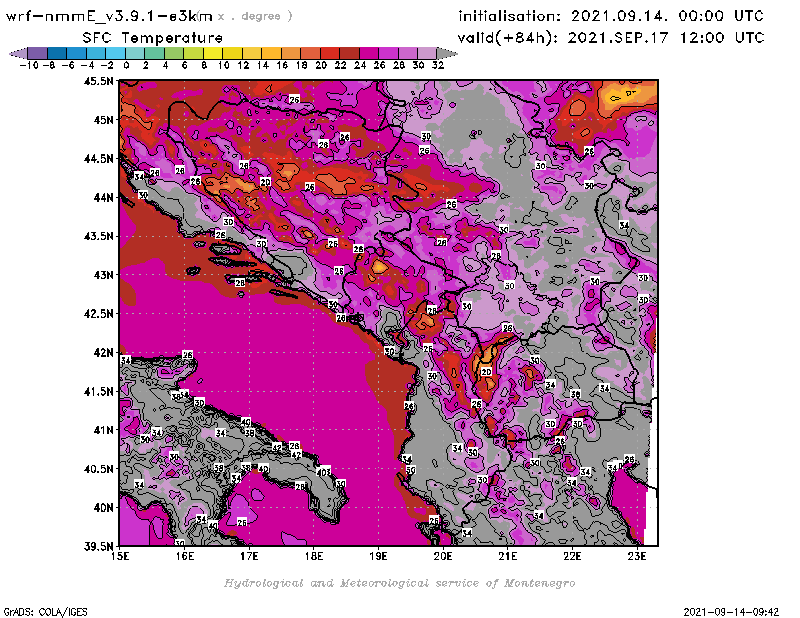Choose the orange legend swatch between 14 and 16
The height and width of the screenshot is (618, 800).
click(271, 53)
